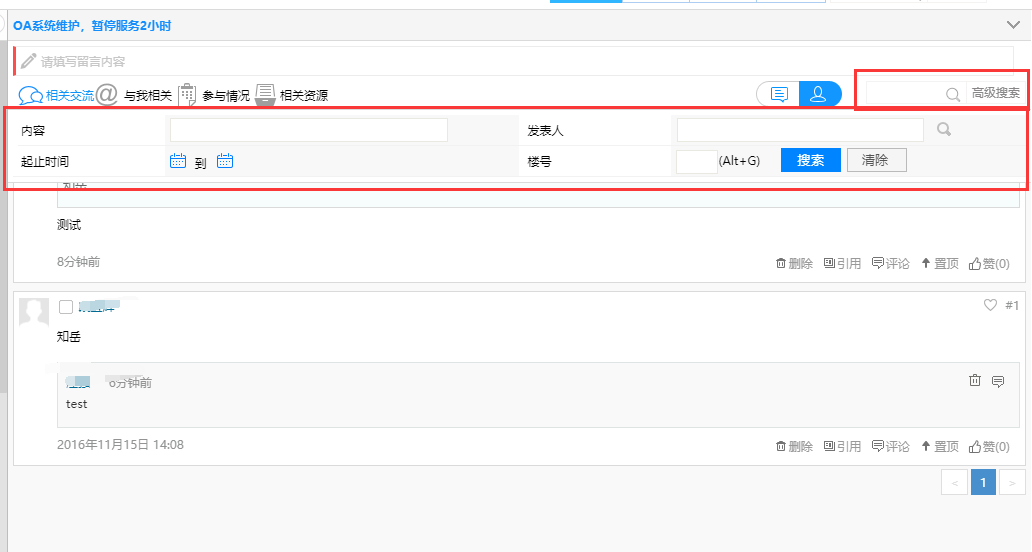1032x552 pixels.
Task: Click comment icon on the test reply
Action: (997, 381)
